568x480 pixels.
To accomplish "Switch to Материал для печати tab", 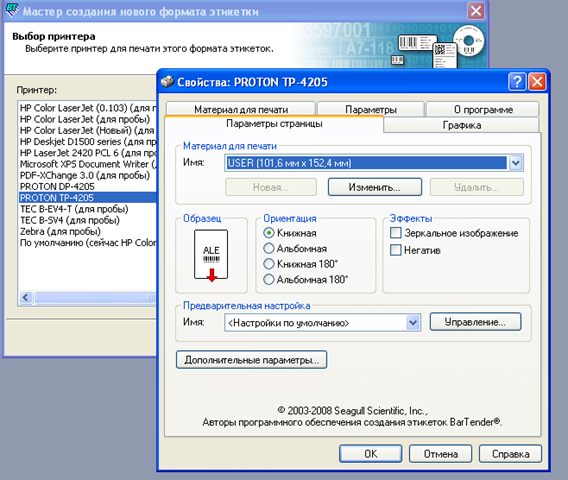I will [x=241, y=109].
